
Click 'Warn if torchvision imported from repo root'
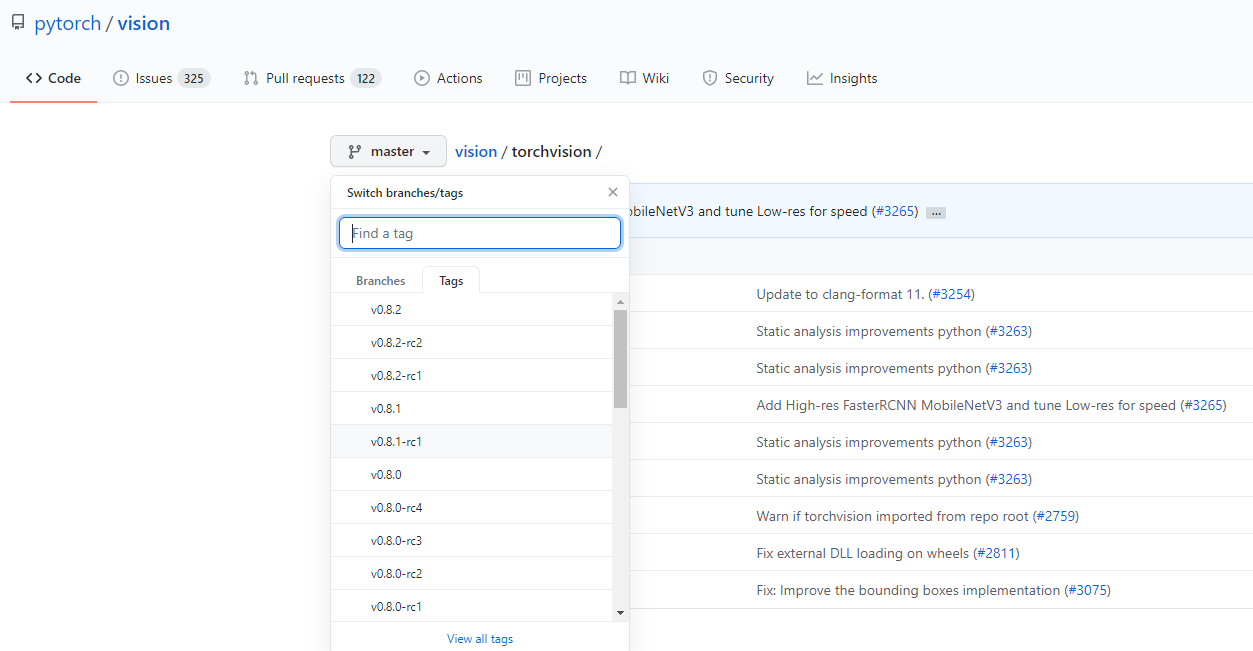click(x=892, y=516)
